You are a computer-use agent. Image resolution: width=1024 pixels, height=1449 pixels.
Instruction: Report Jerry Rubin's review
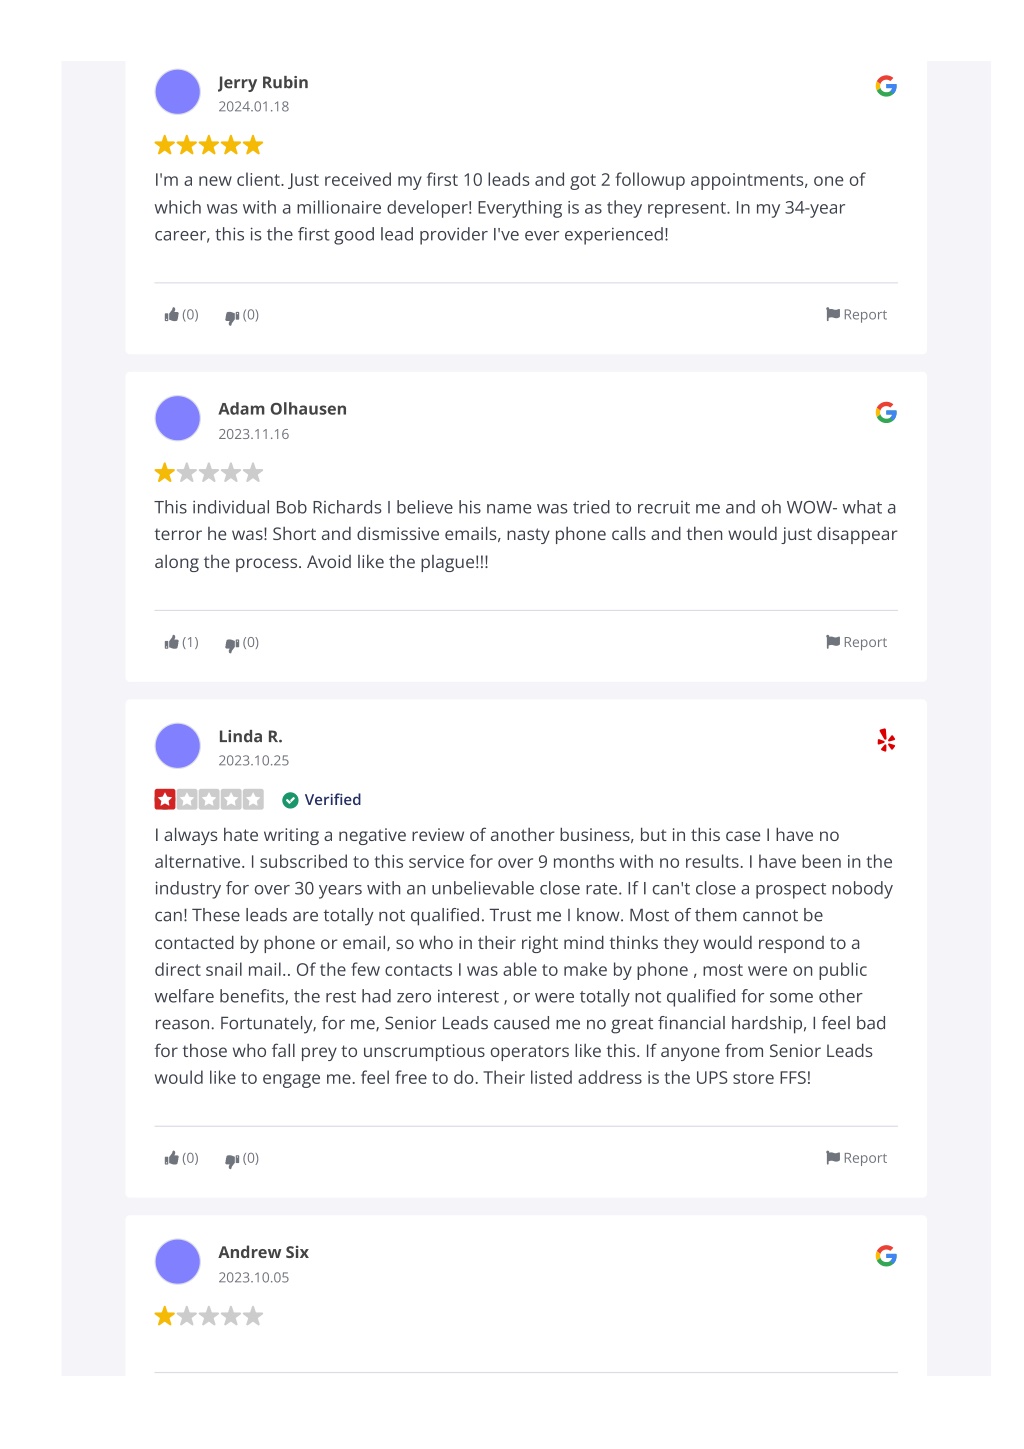point(856,315)
